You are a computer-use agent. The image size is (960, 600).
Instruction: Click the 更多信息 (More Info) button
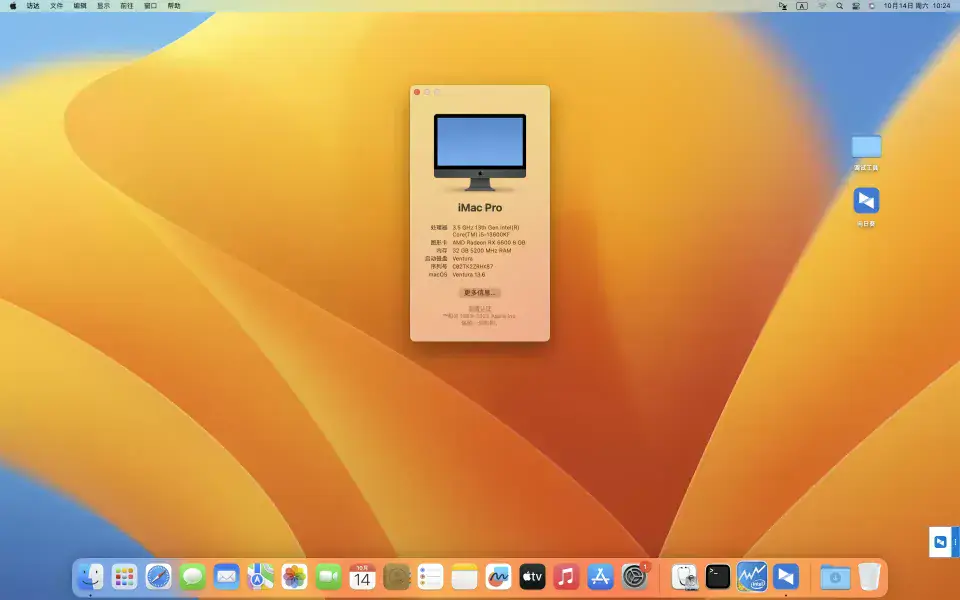(479, 293)
